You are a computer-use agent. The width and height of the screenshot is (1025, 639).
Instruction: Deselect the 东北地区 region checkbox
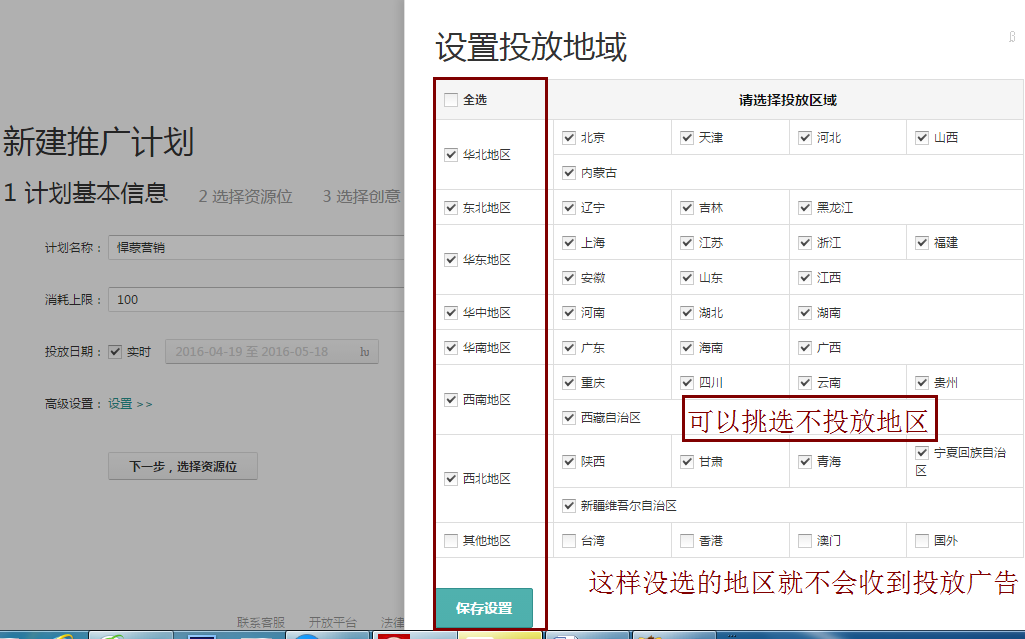(451, 208)
